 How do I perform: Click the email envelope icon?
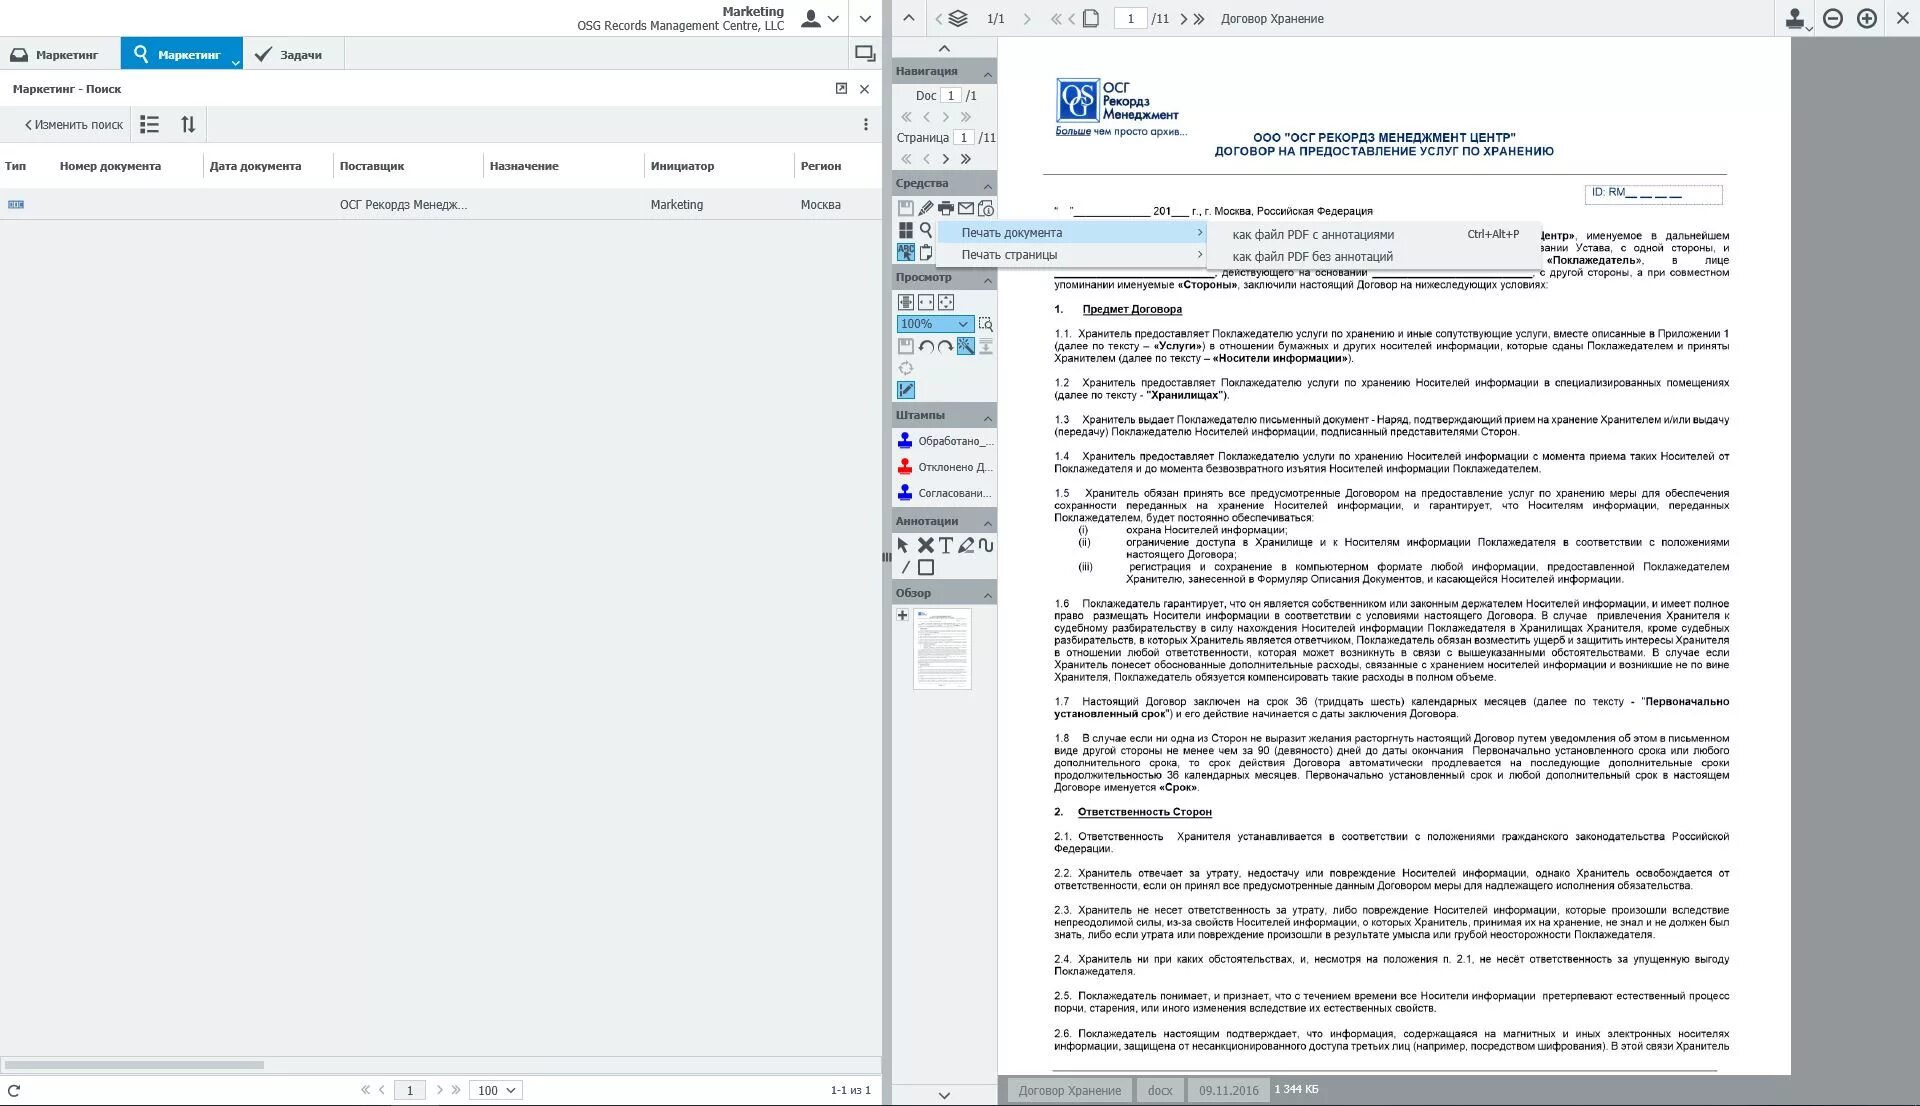966,208
